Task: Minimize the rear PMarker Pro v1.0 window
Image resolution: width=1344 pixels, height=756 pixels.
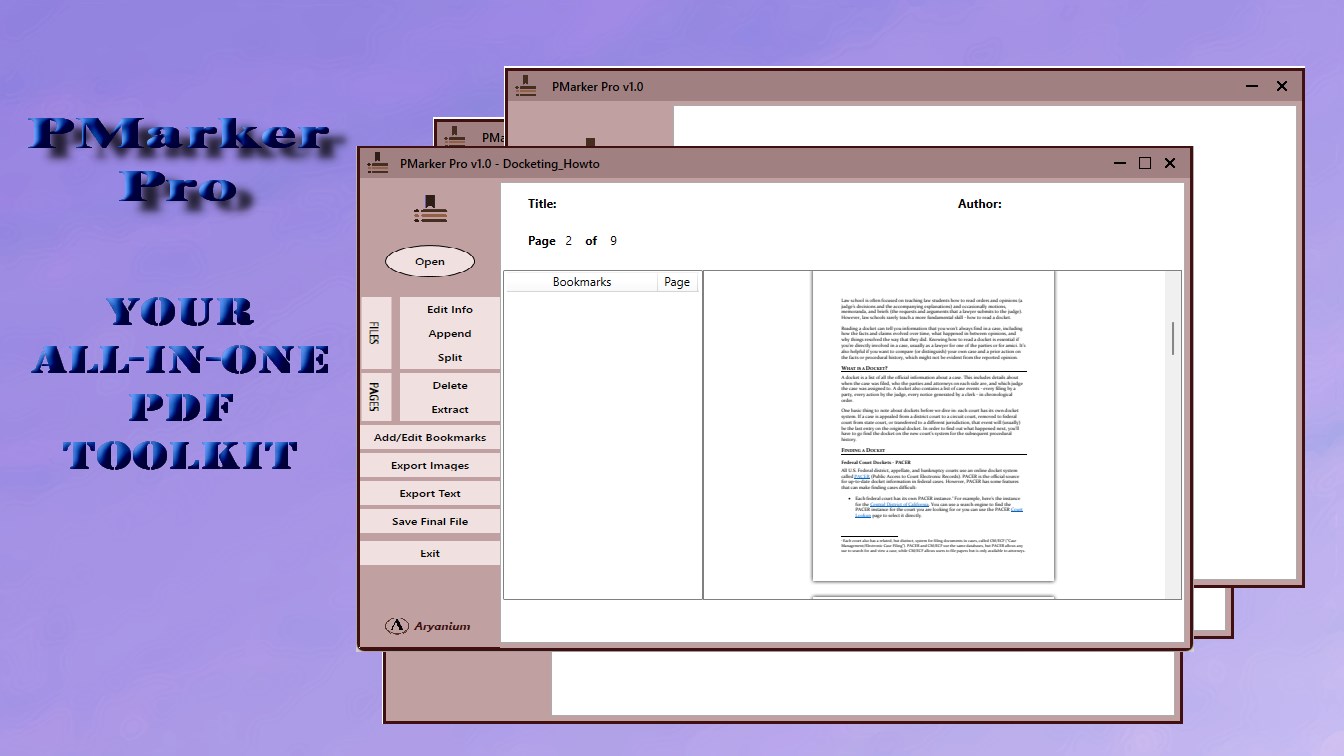Action: click(x=1253, y=87)
